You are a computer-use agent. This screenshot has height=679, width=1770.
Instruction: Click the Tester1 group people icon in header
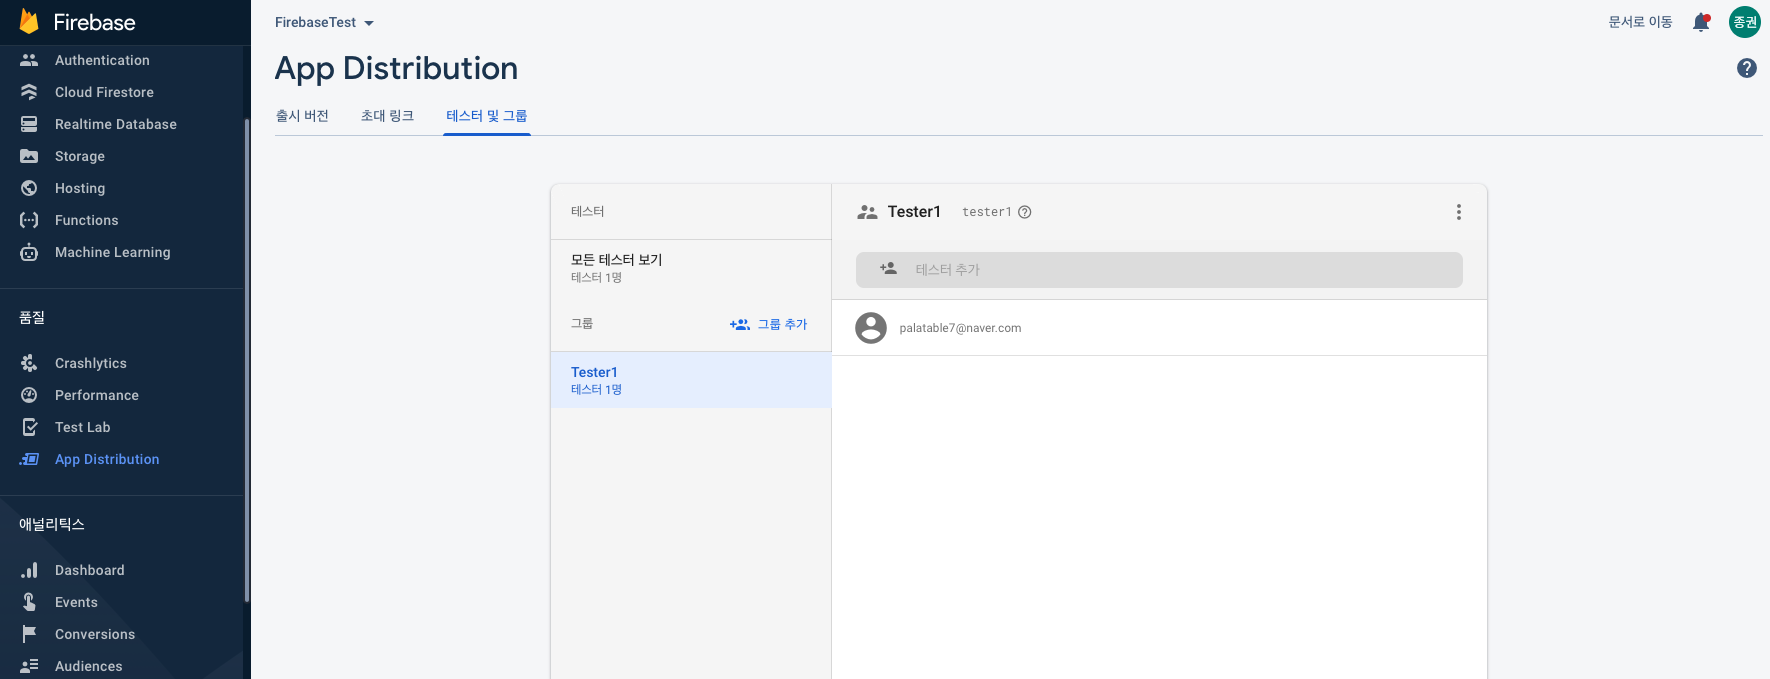coord(867,212)
